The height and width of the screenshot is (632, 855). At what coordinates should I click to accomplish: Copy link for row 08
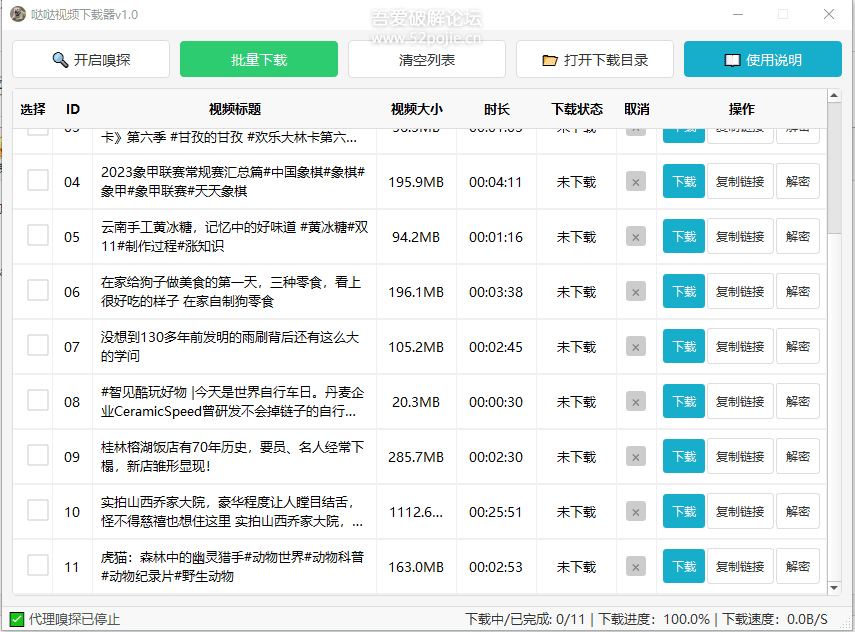point(740,401)
